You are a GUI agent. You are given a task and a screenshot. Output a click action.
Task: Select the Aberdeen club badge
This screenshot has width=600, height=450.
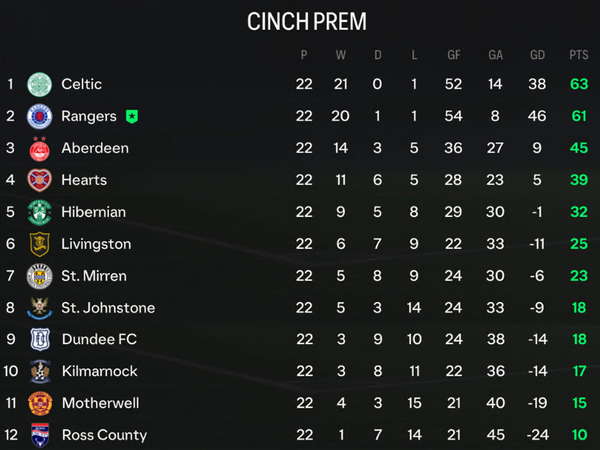[x=39, y=148]
